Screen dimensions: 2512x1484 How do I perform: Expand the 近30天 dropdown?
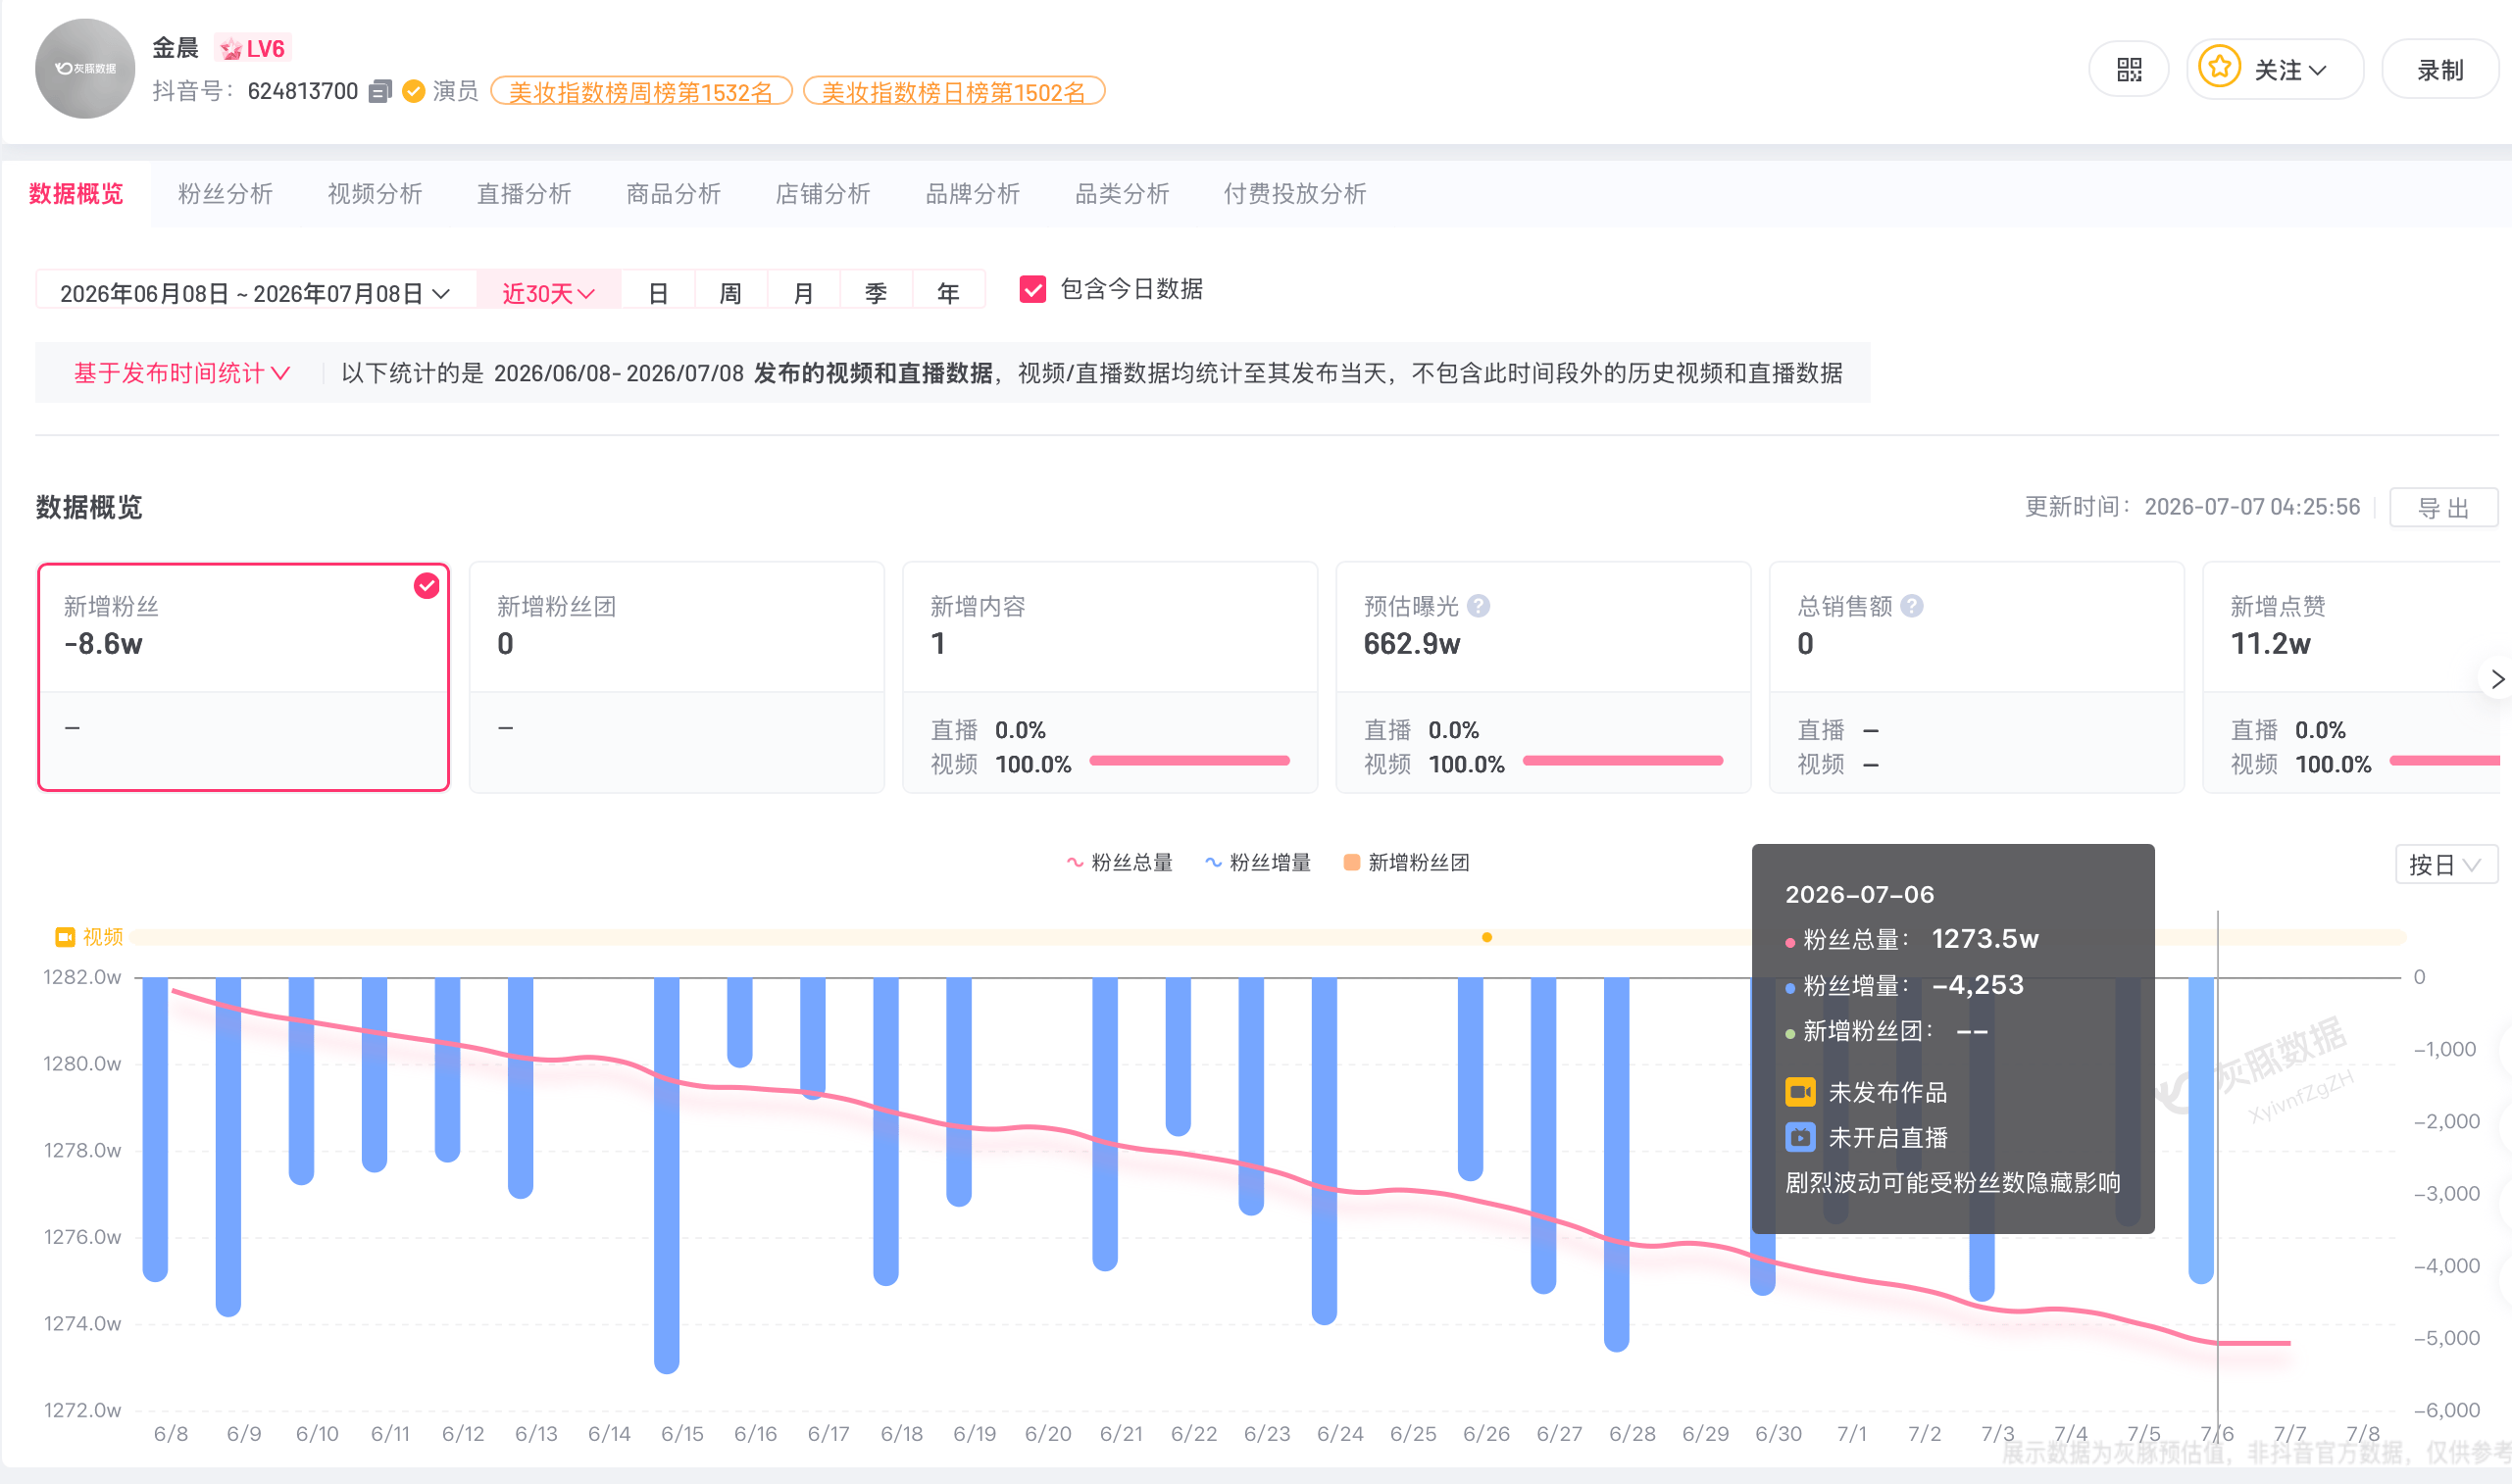[548, 293]
